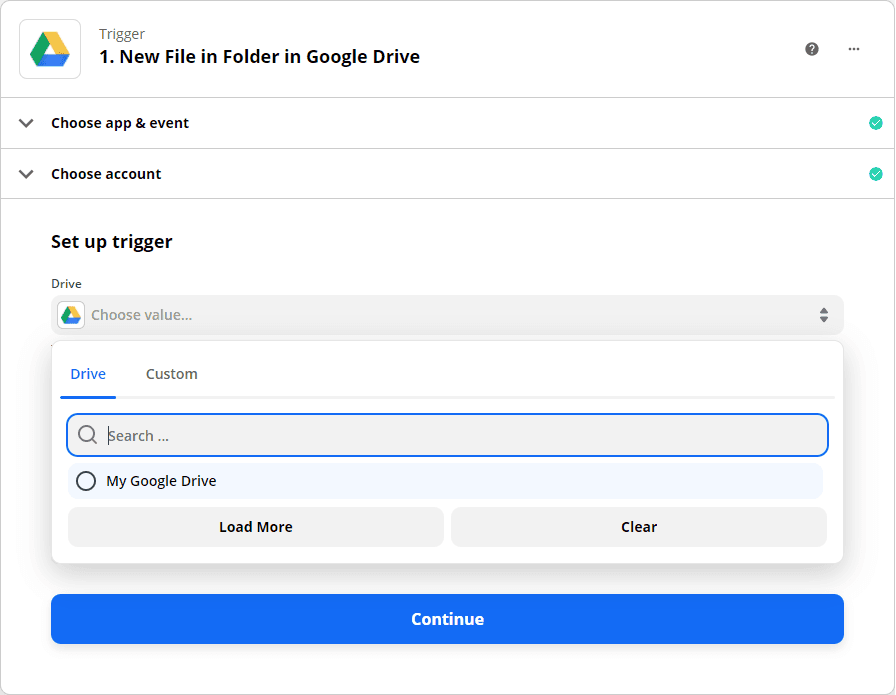The width and height of the screenshot is (896, 695).
Task: Click the Google Drive logo on the trigger card
Action: (49, 47)
